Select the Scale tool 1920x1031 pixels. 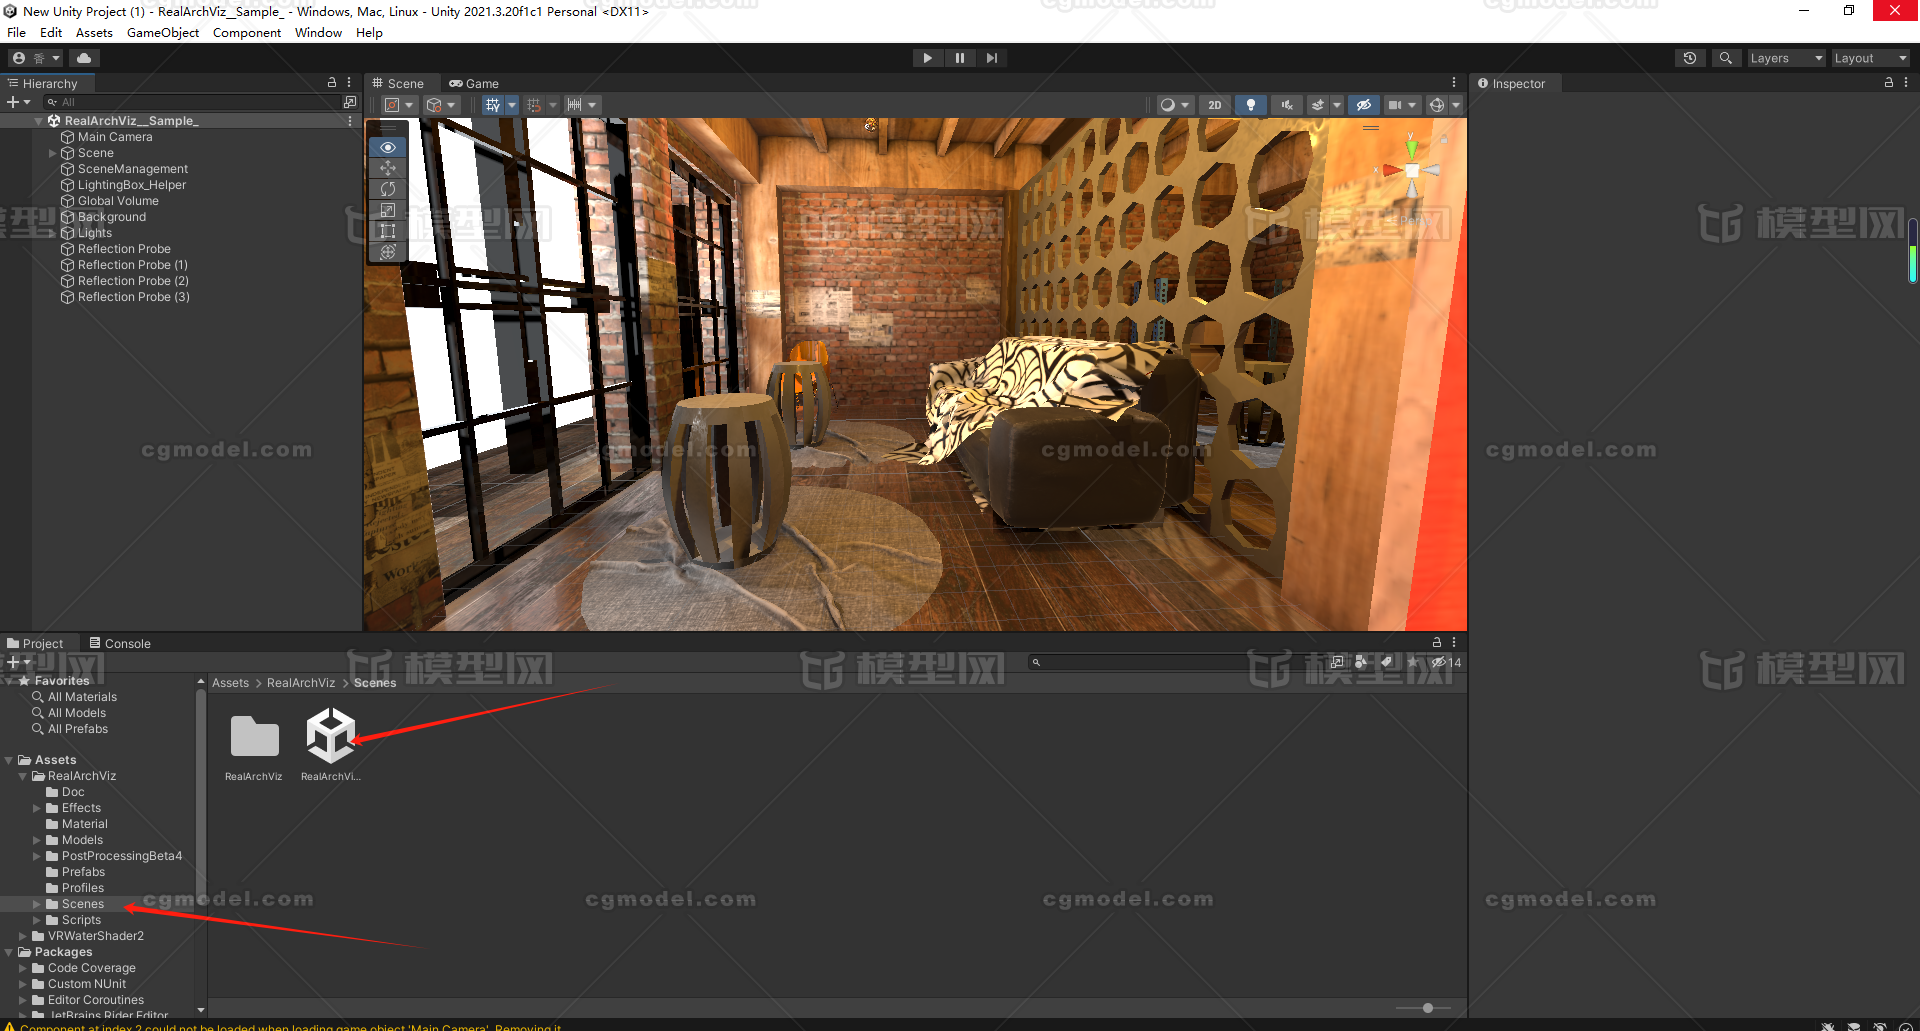[387, 210]
